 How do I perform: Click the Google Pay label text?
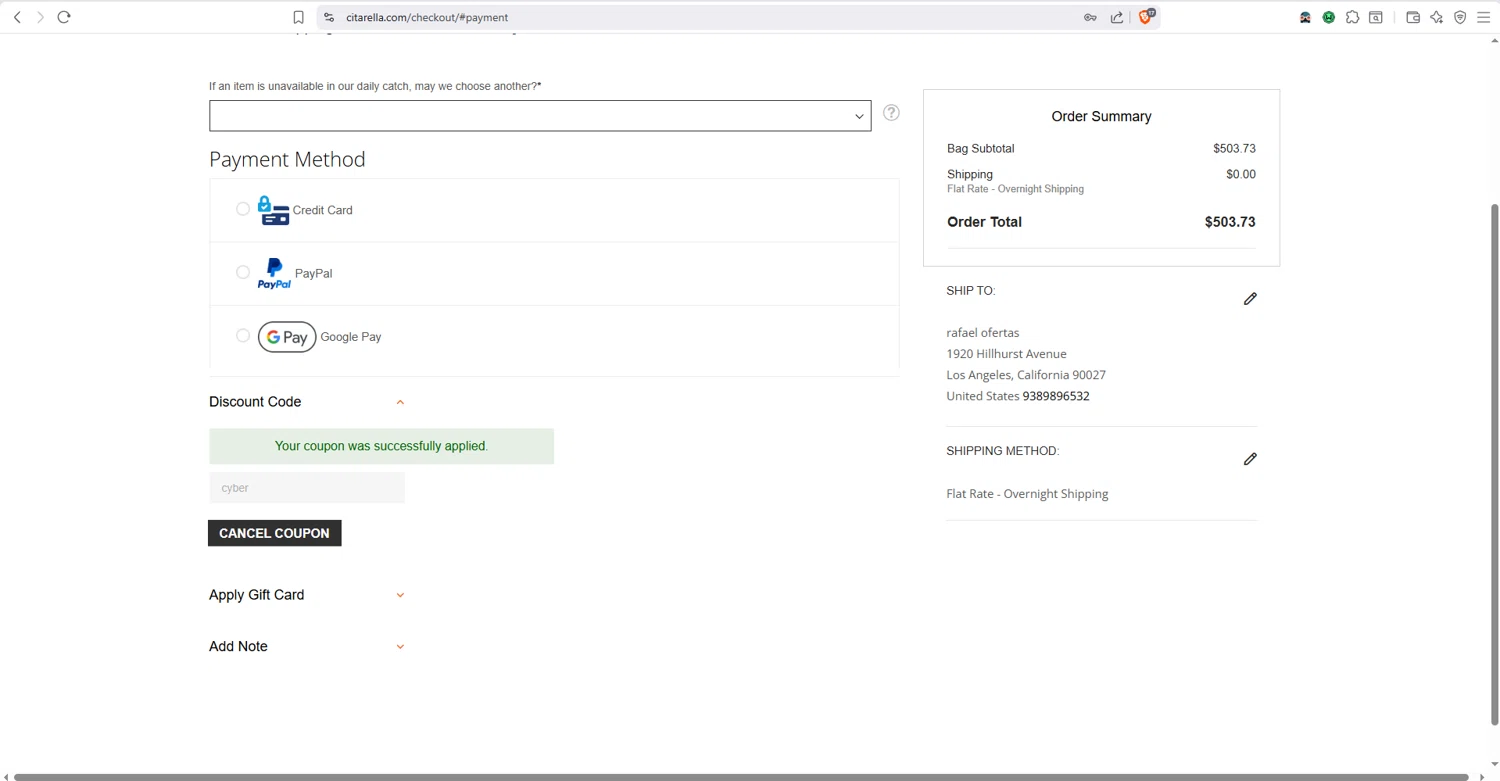pyautogui.click(x=351, y=337)
